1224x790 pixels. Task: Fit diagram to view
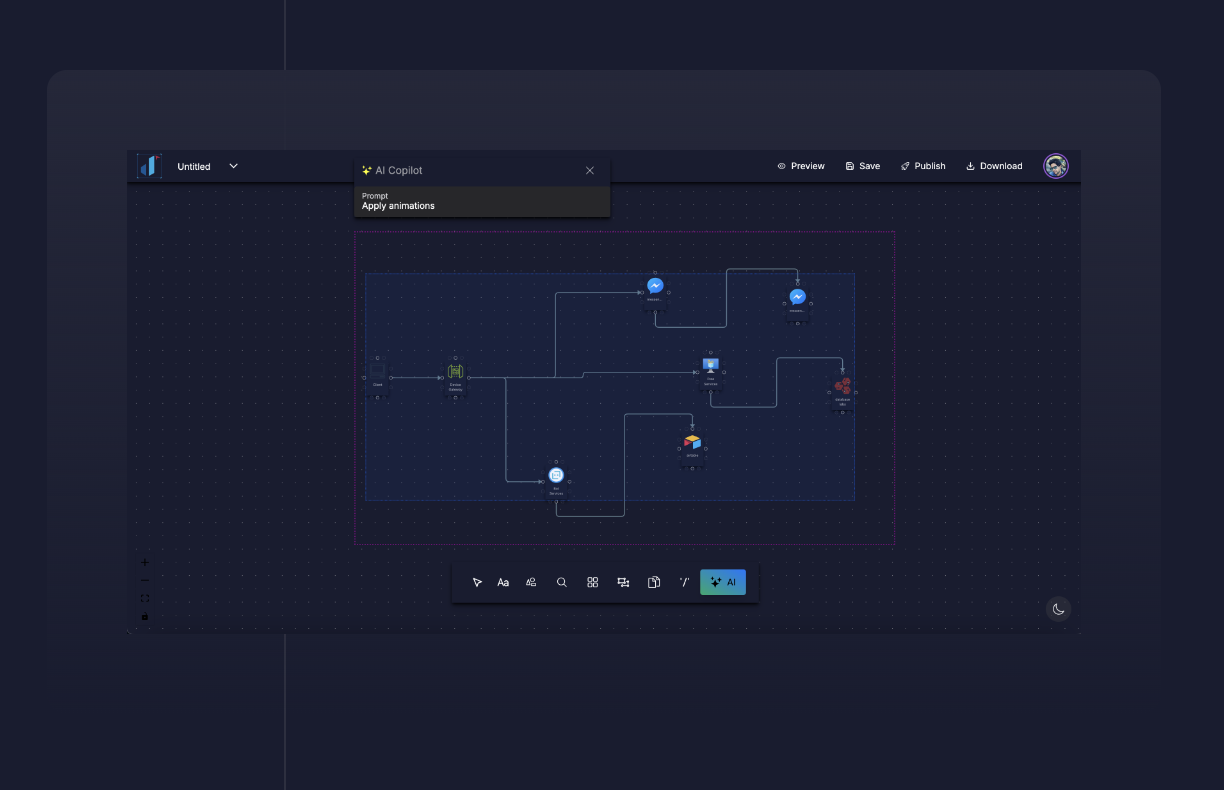tap(145, 598)
